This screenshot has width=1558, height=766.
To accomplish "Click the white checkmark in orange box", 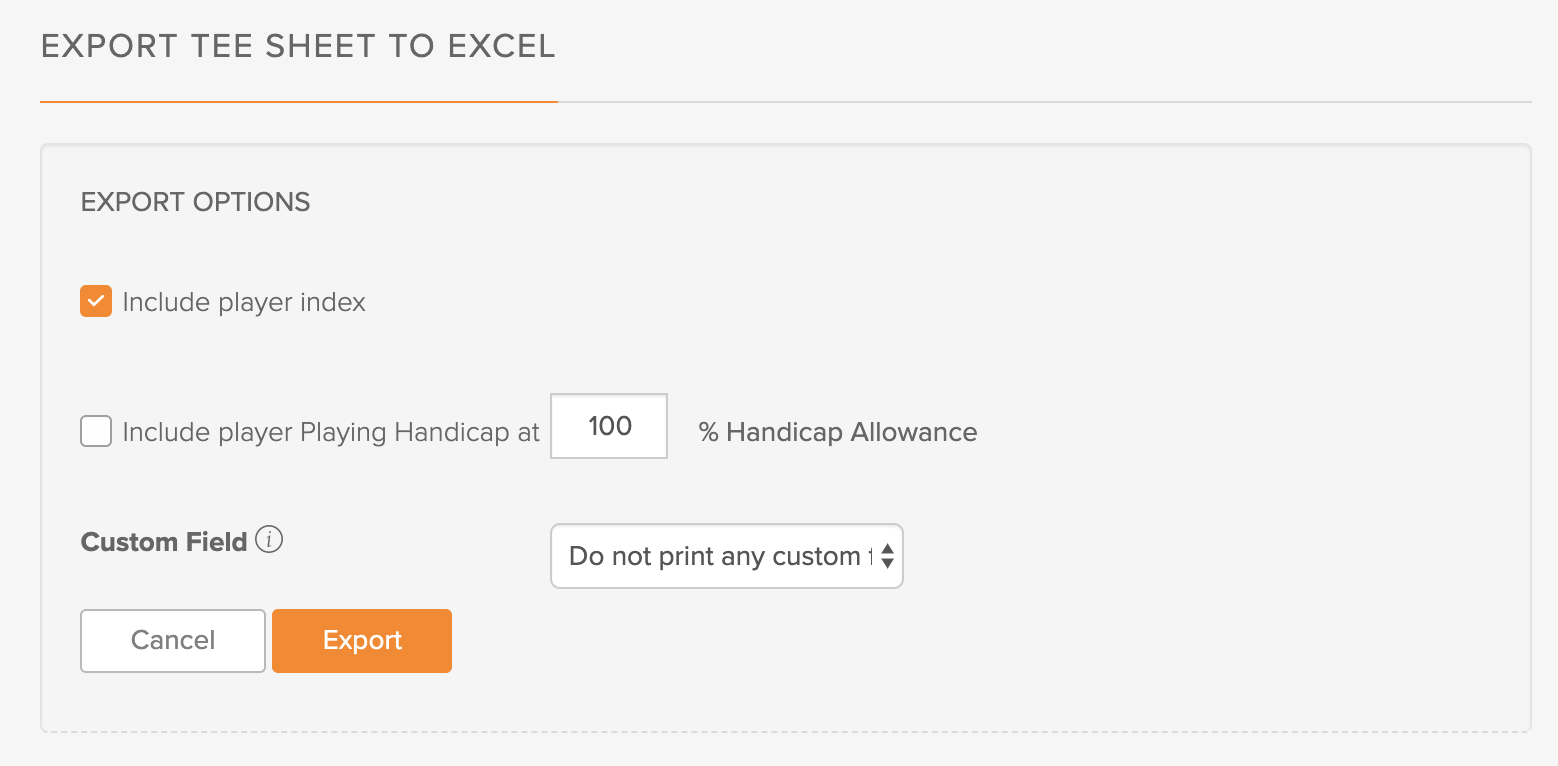I will click(x=96, y=301).
